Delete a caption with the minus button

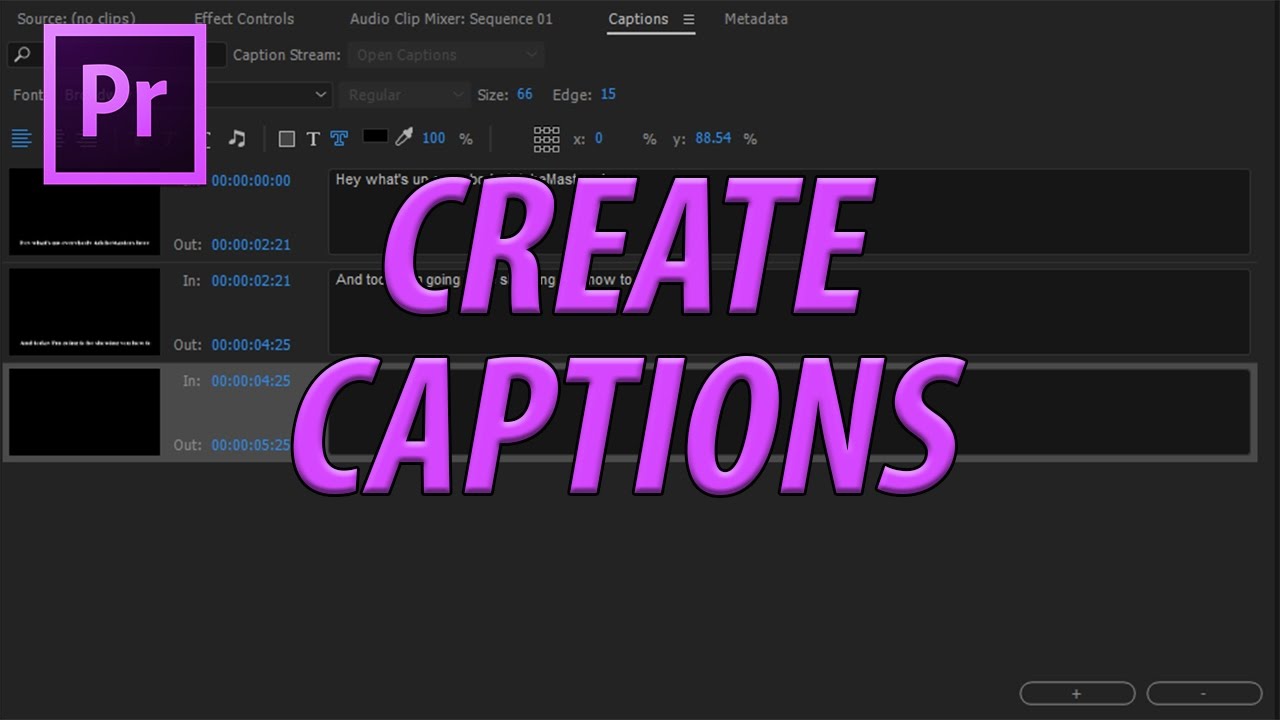(1205, 693)
